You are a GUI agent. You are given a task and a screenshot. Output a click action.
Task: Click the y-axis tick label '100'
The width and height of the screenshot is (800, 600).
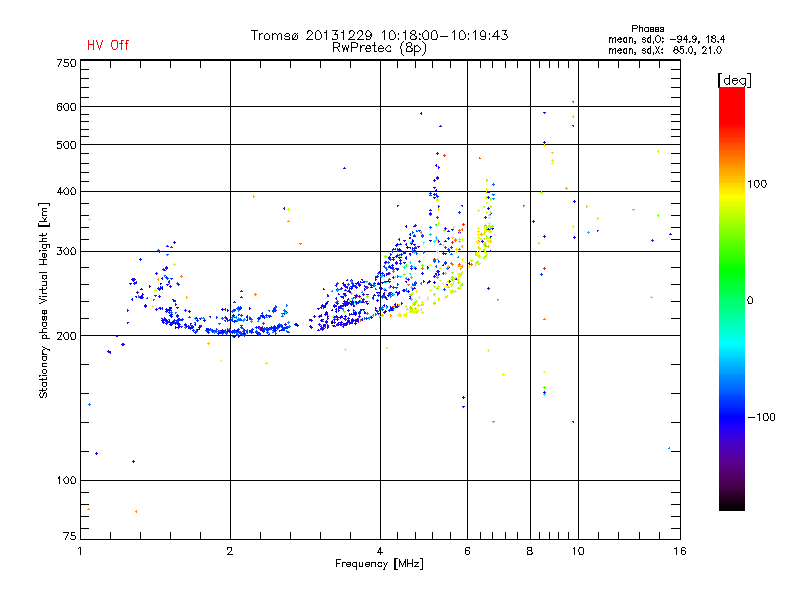pos(66,480)
